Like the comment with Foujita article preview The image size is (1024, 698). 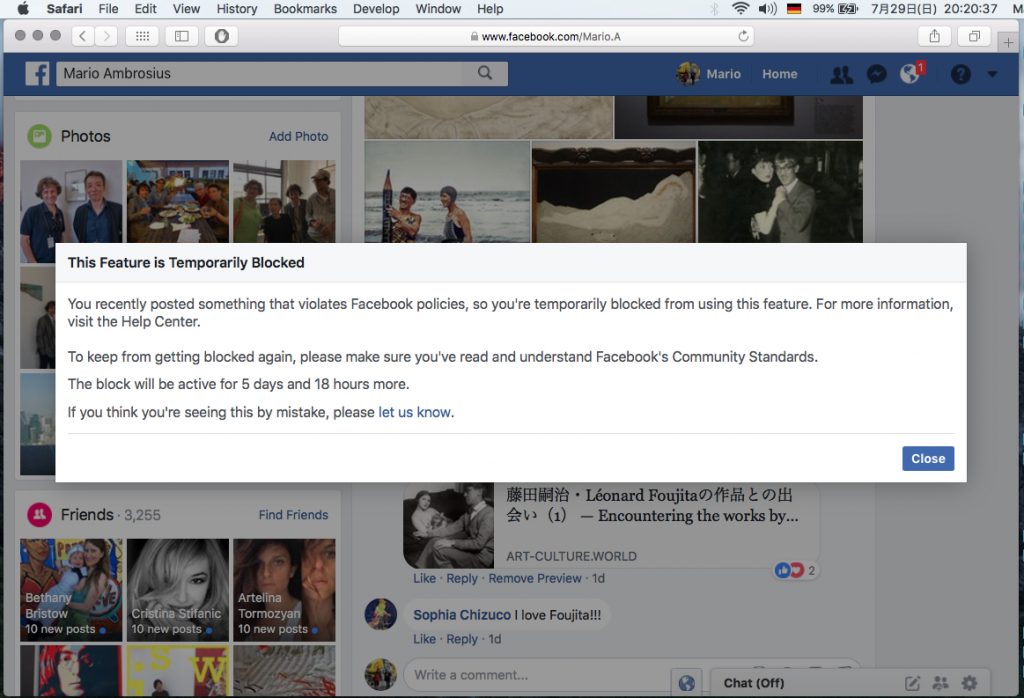coord(424,578)
